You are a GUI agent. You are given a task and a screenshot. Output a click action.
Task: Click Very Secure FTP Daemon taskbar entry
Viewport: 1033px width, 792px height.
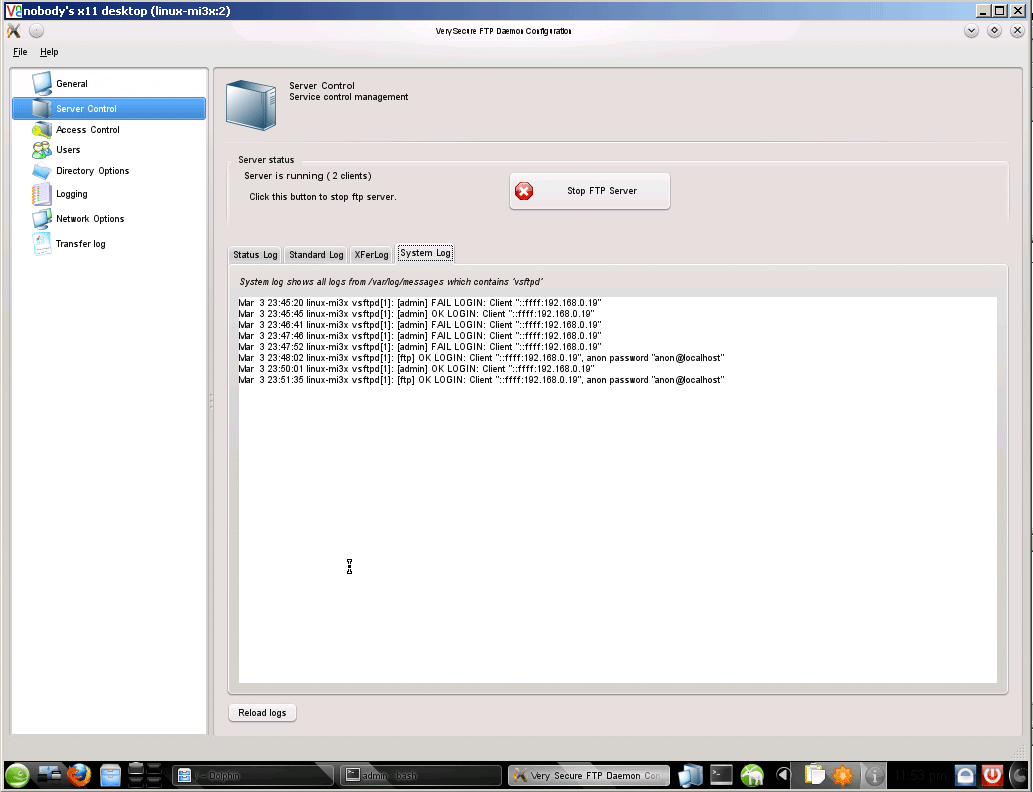click(589, 776)
